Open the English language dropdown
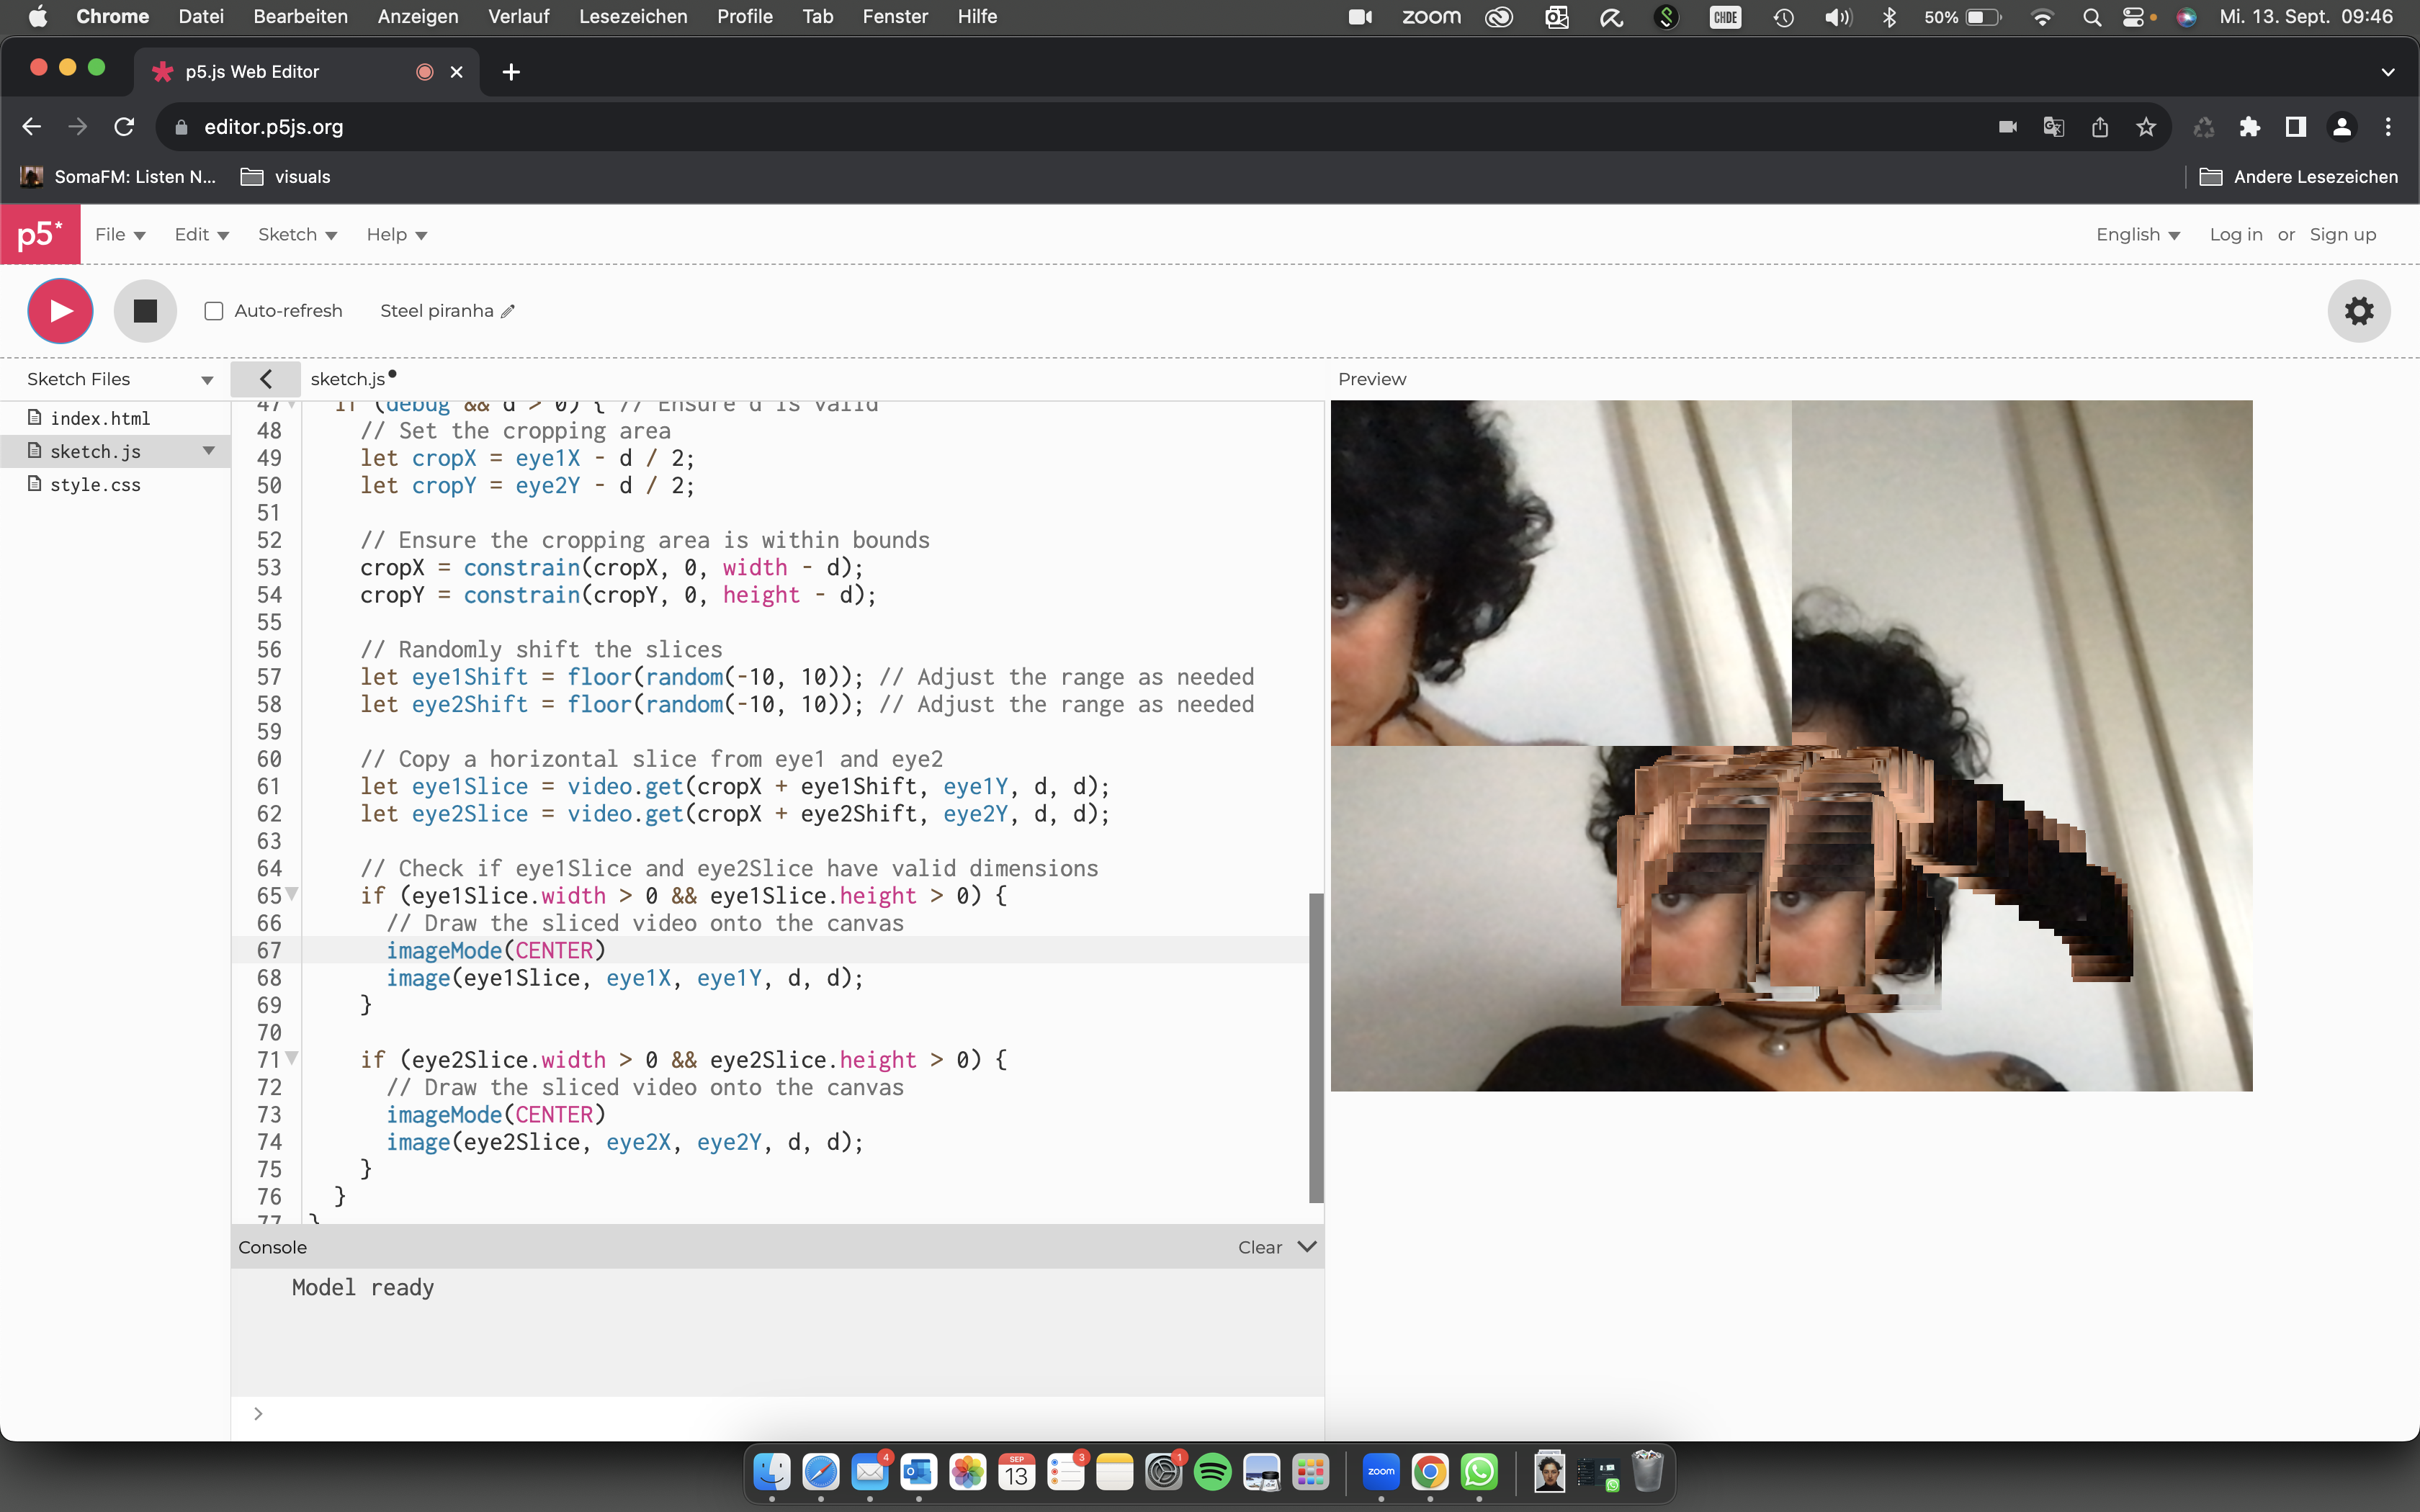This screenshot has height=1512, width=2420. coord(2137,233)
